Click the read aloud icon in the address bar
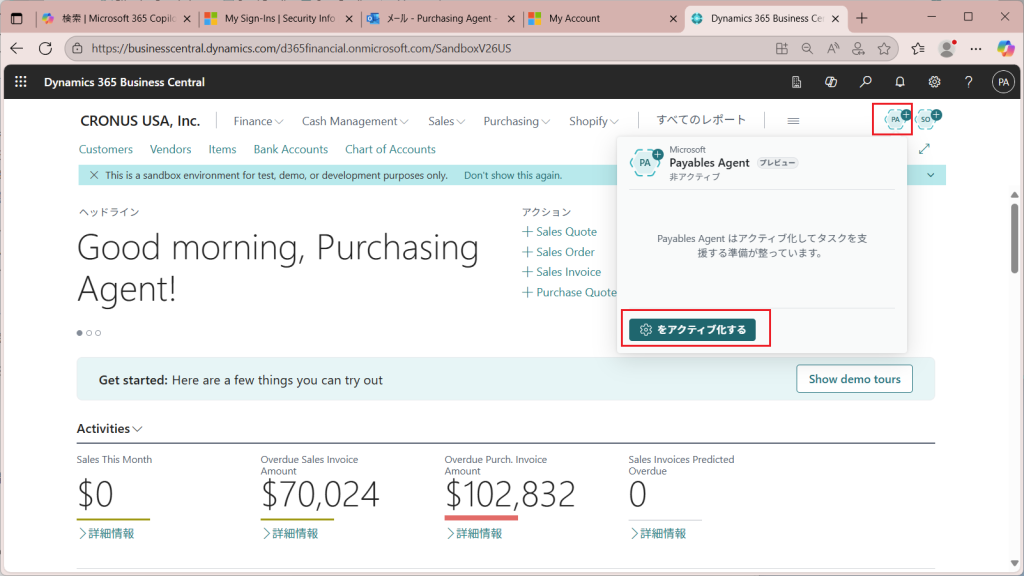Viewport: 1024px width, 576px height. pyautogui.click(x=833, y=48)
